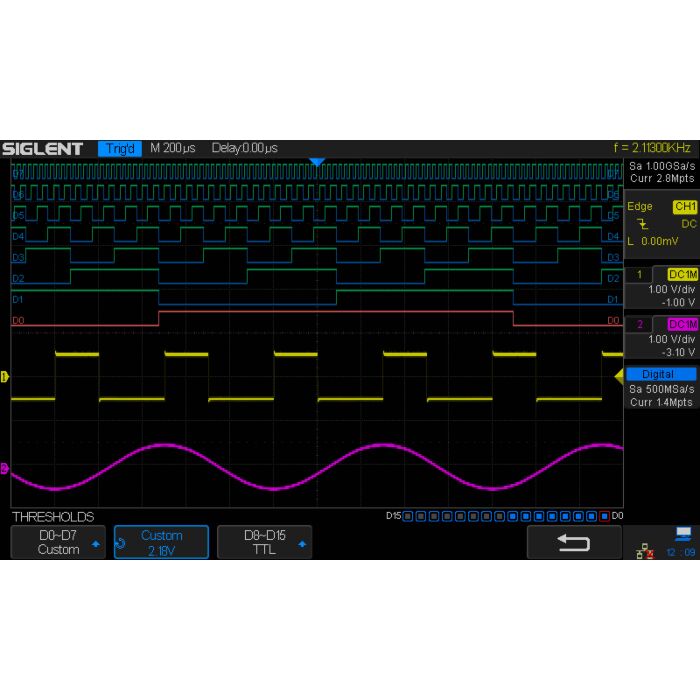Screen dimensions: 700x700
Task: Select the channel 1 DC1M panel
Action: pos(660,288)
